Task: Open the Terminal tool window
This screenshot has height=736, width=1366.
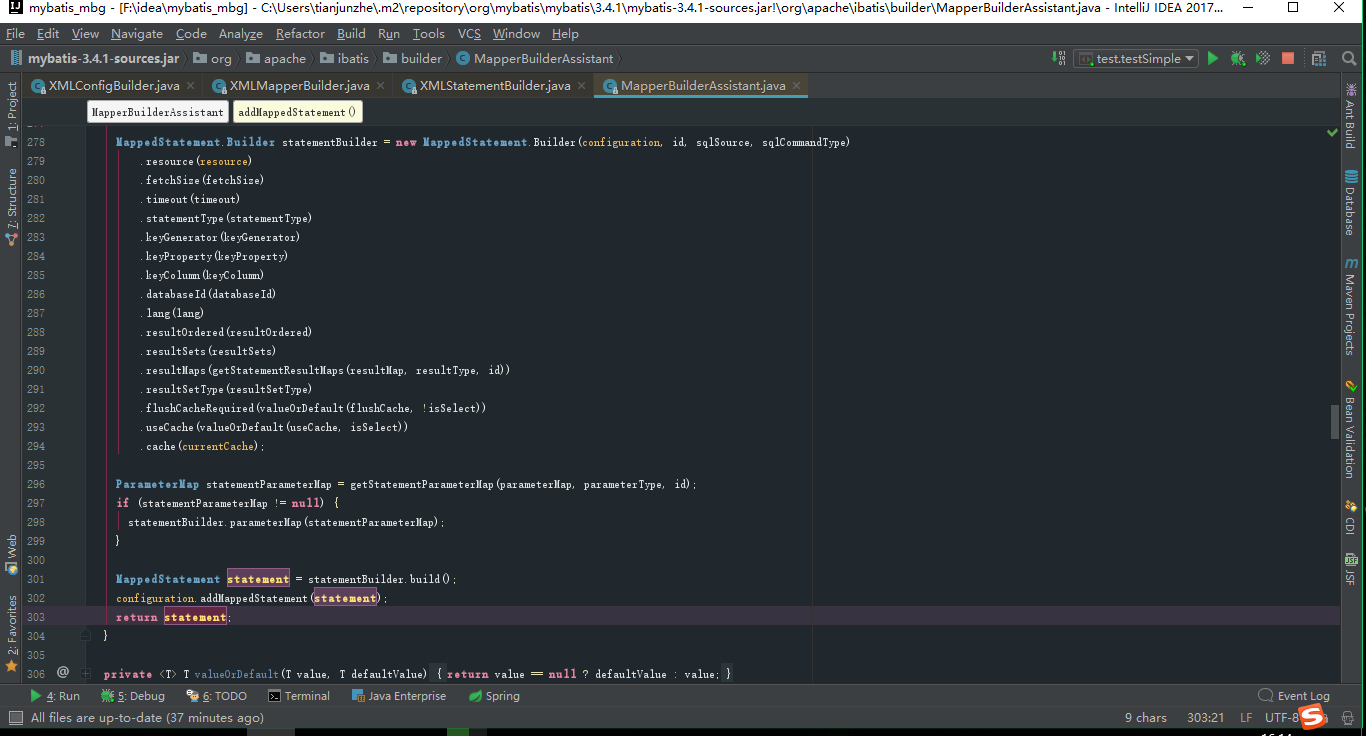Action: pos(299,695)
